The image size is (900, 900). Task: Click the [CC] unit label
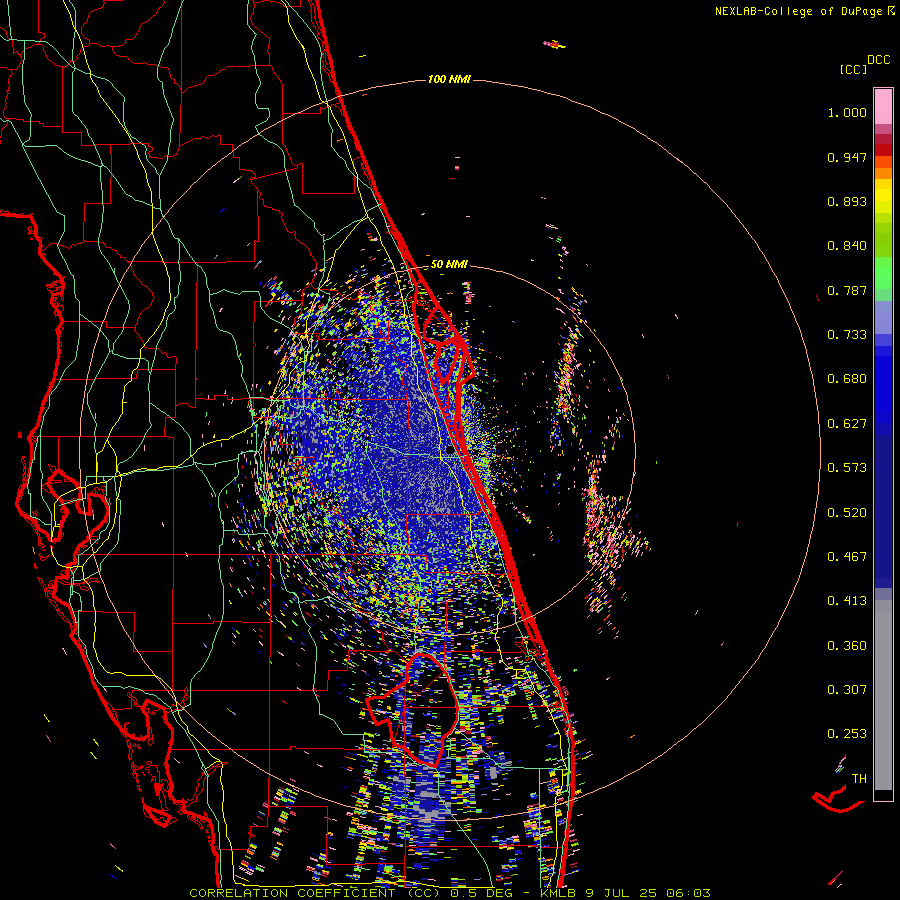point(853,69)
